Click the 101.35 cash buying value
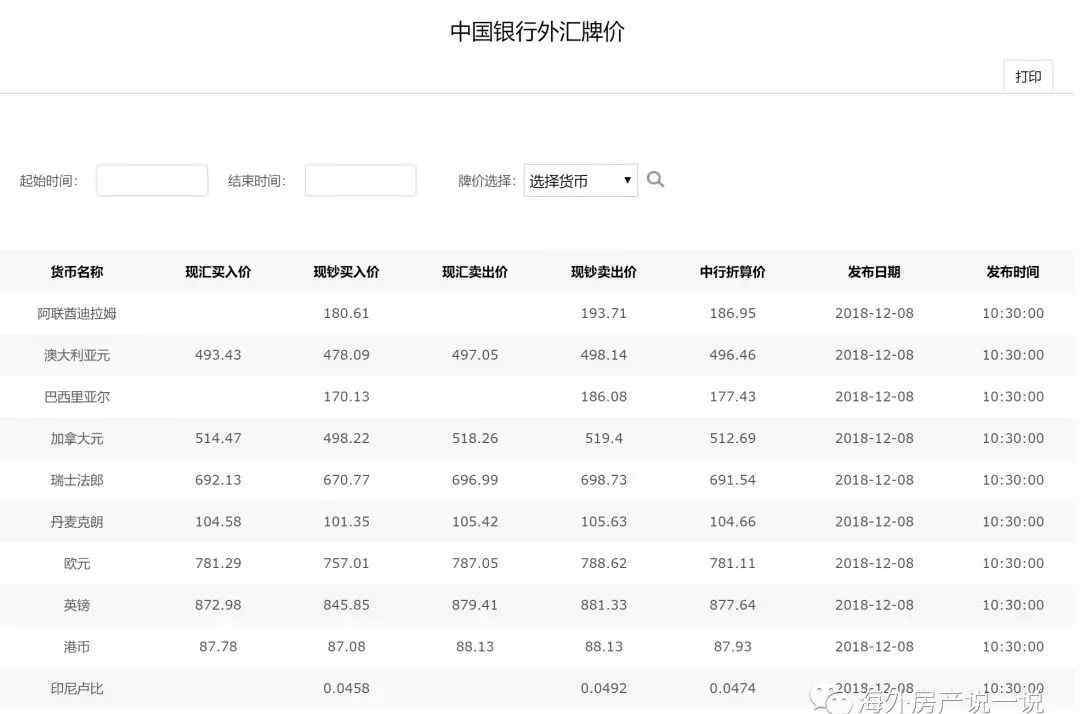1080x714 pixels. point(346,522)
